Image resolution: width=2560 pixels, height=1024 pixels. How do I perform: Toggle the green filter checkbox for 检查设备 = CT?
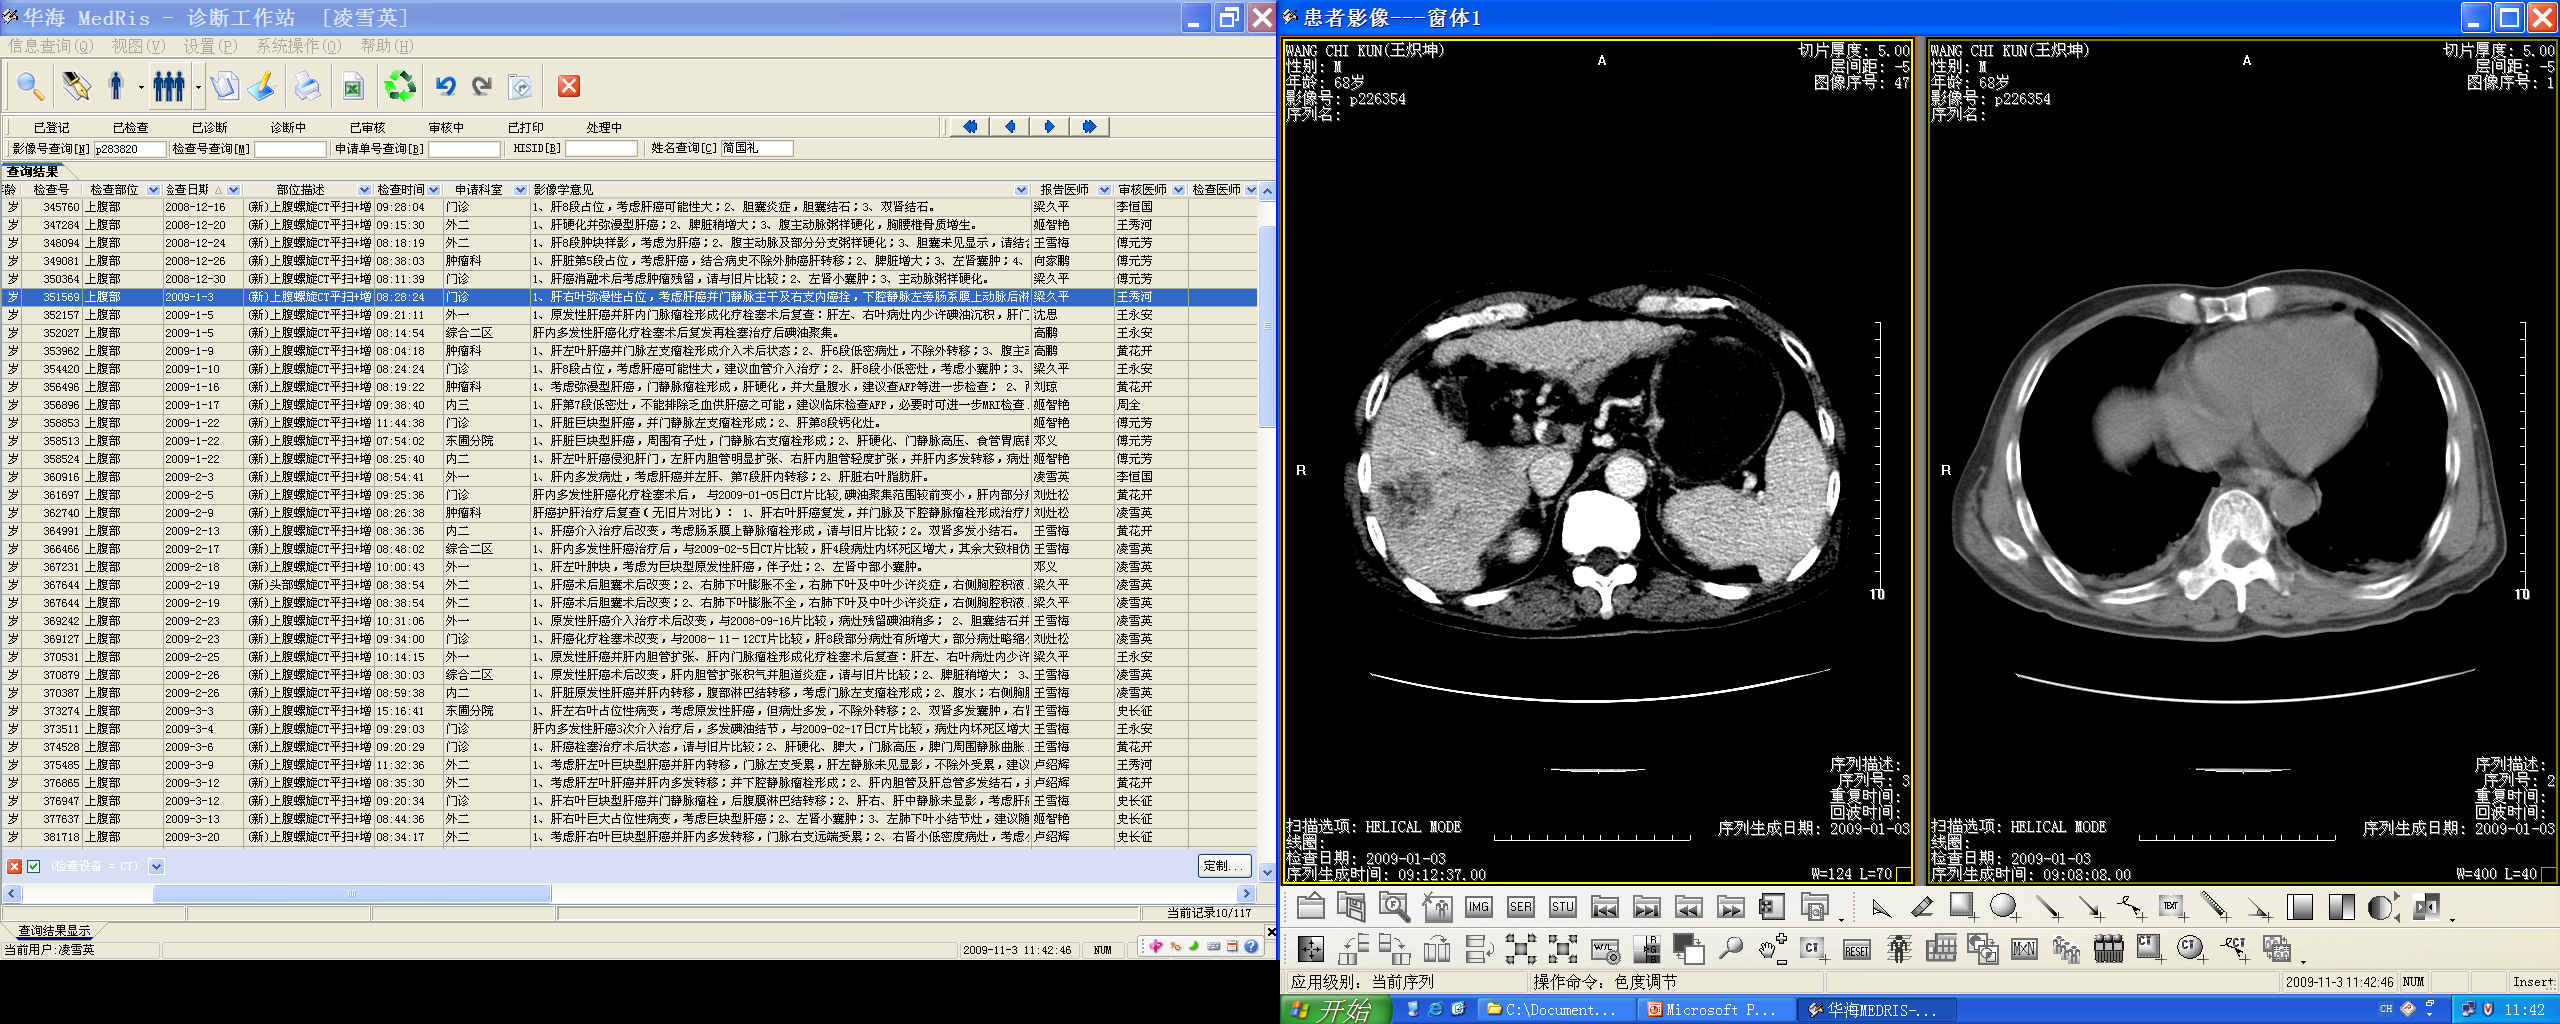tap(34, 866)
